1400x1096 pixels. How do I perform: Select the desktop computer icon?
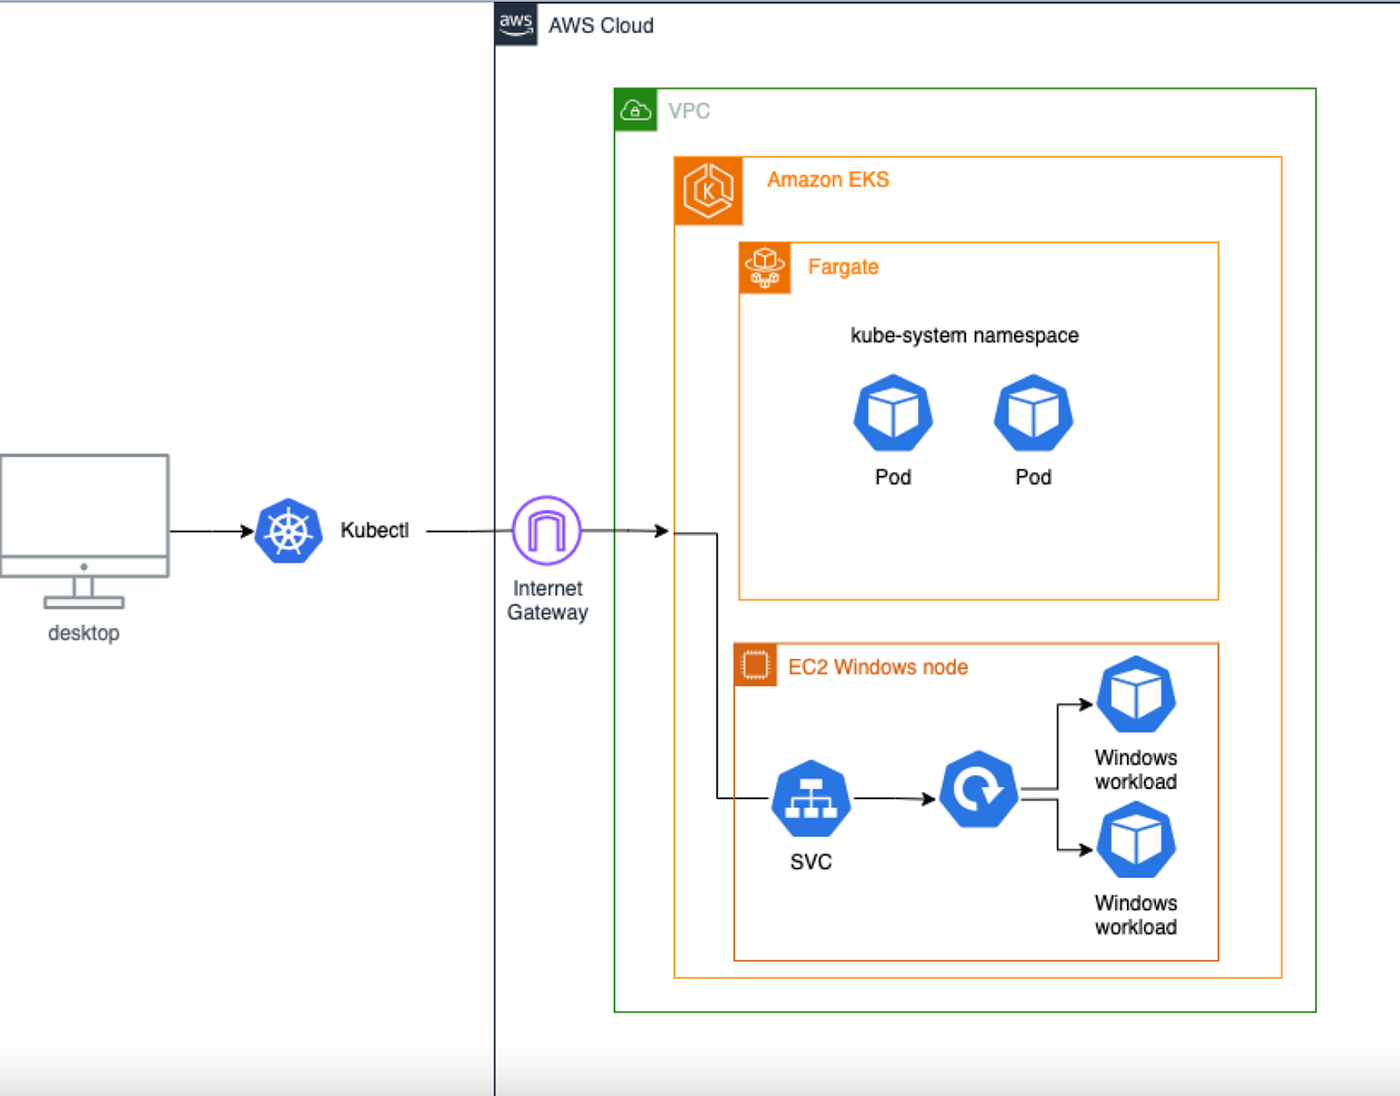point(85,531)
